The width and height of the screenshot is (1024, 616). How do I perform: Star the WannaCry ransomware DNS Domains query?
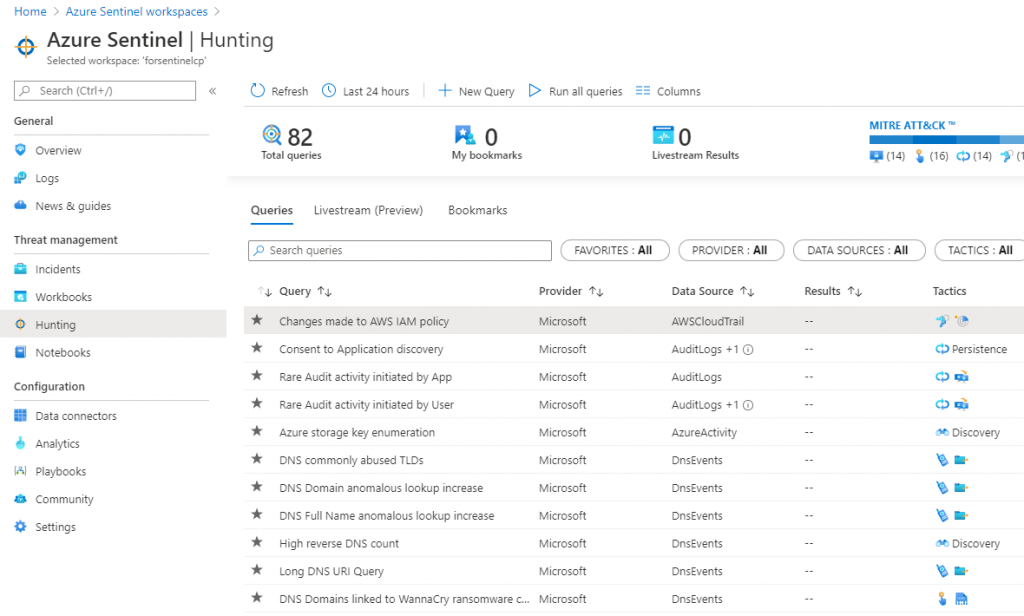257,597
